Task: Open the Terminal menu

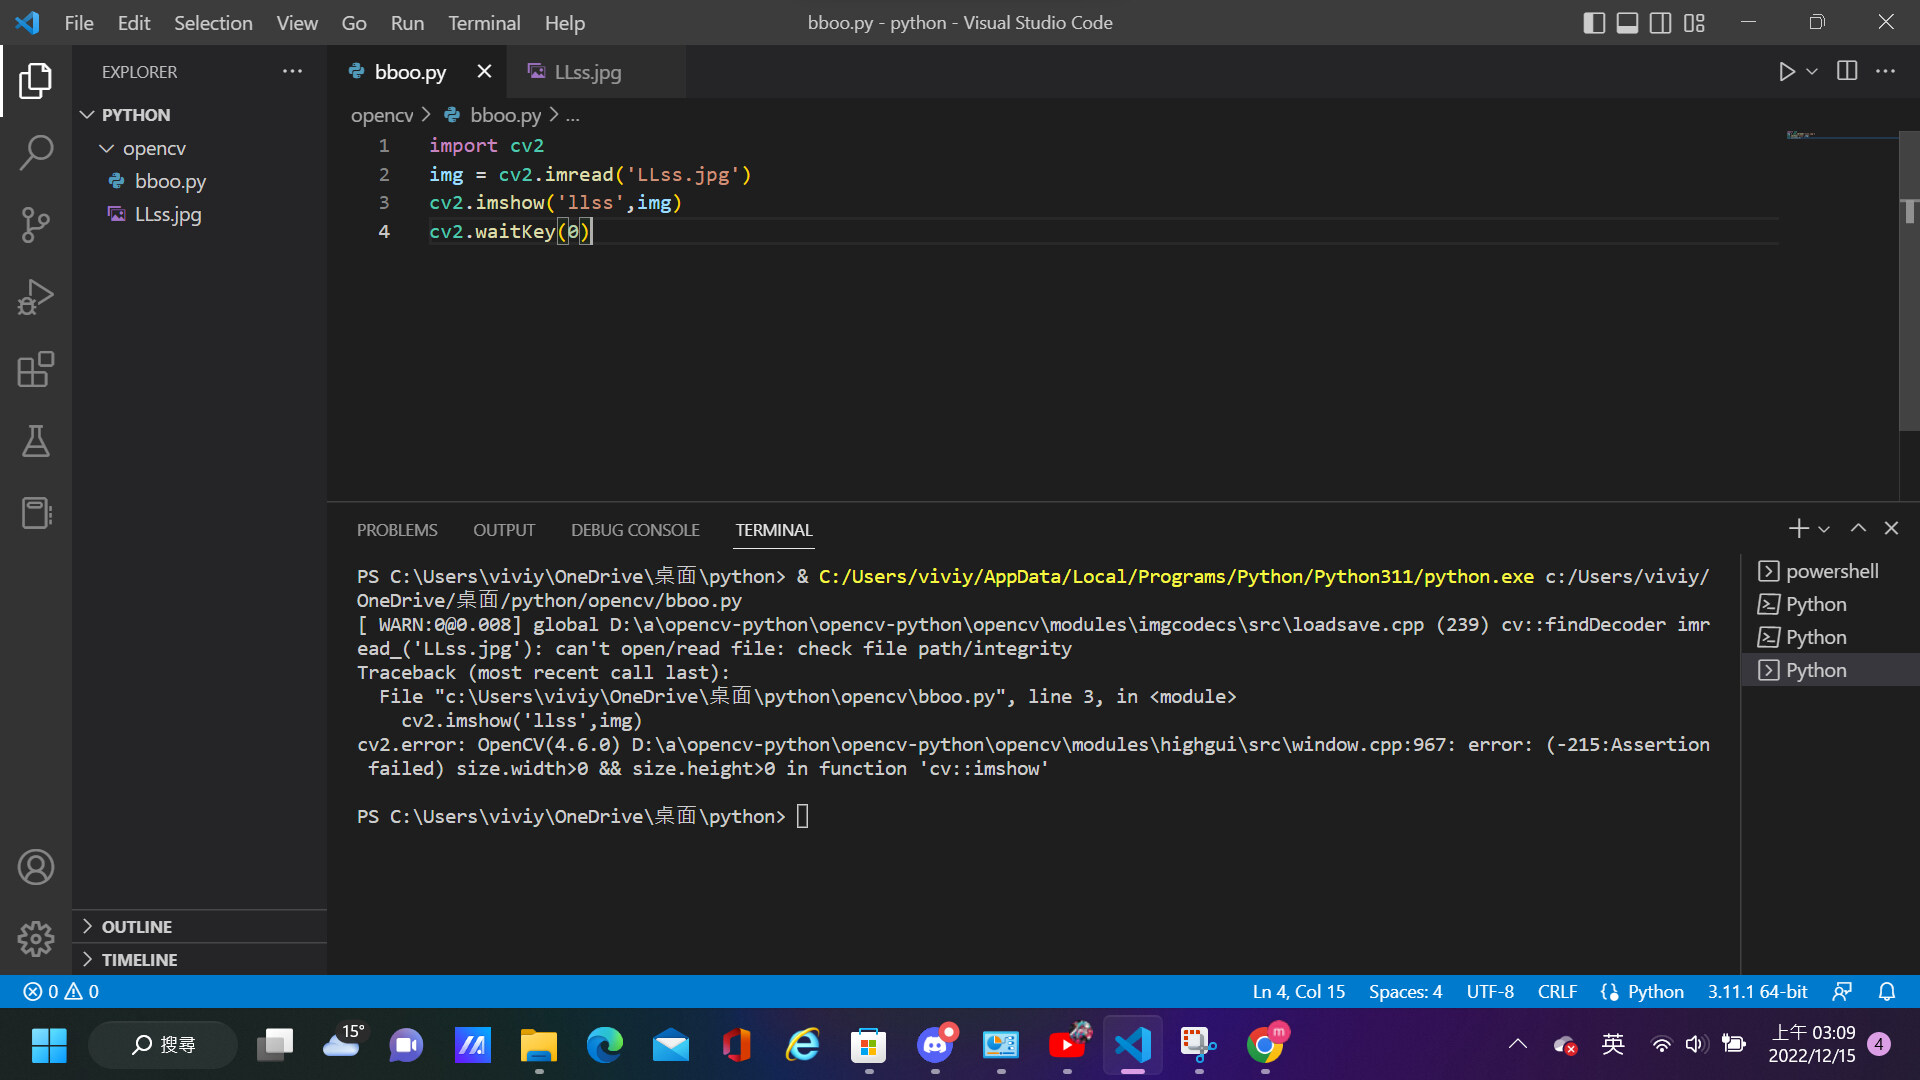Action: [x=484, y=23]
